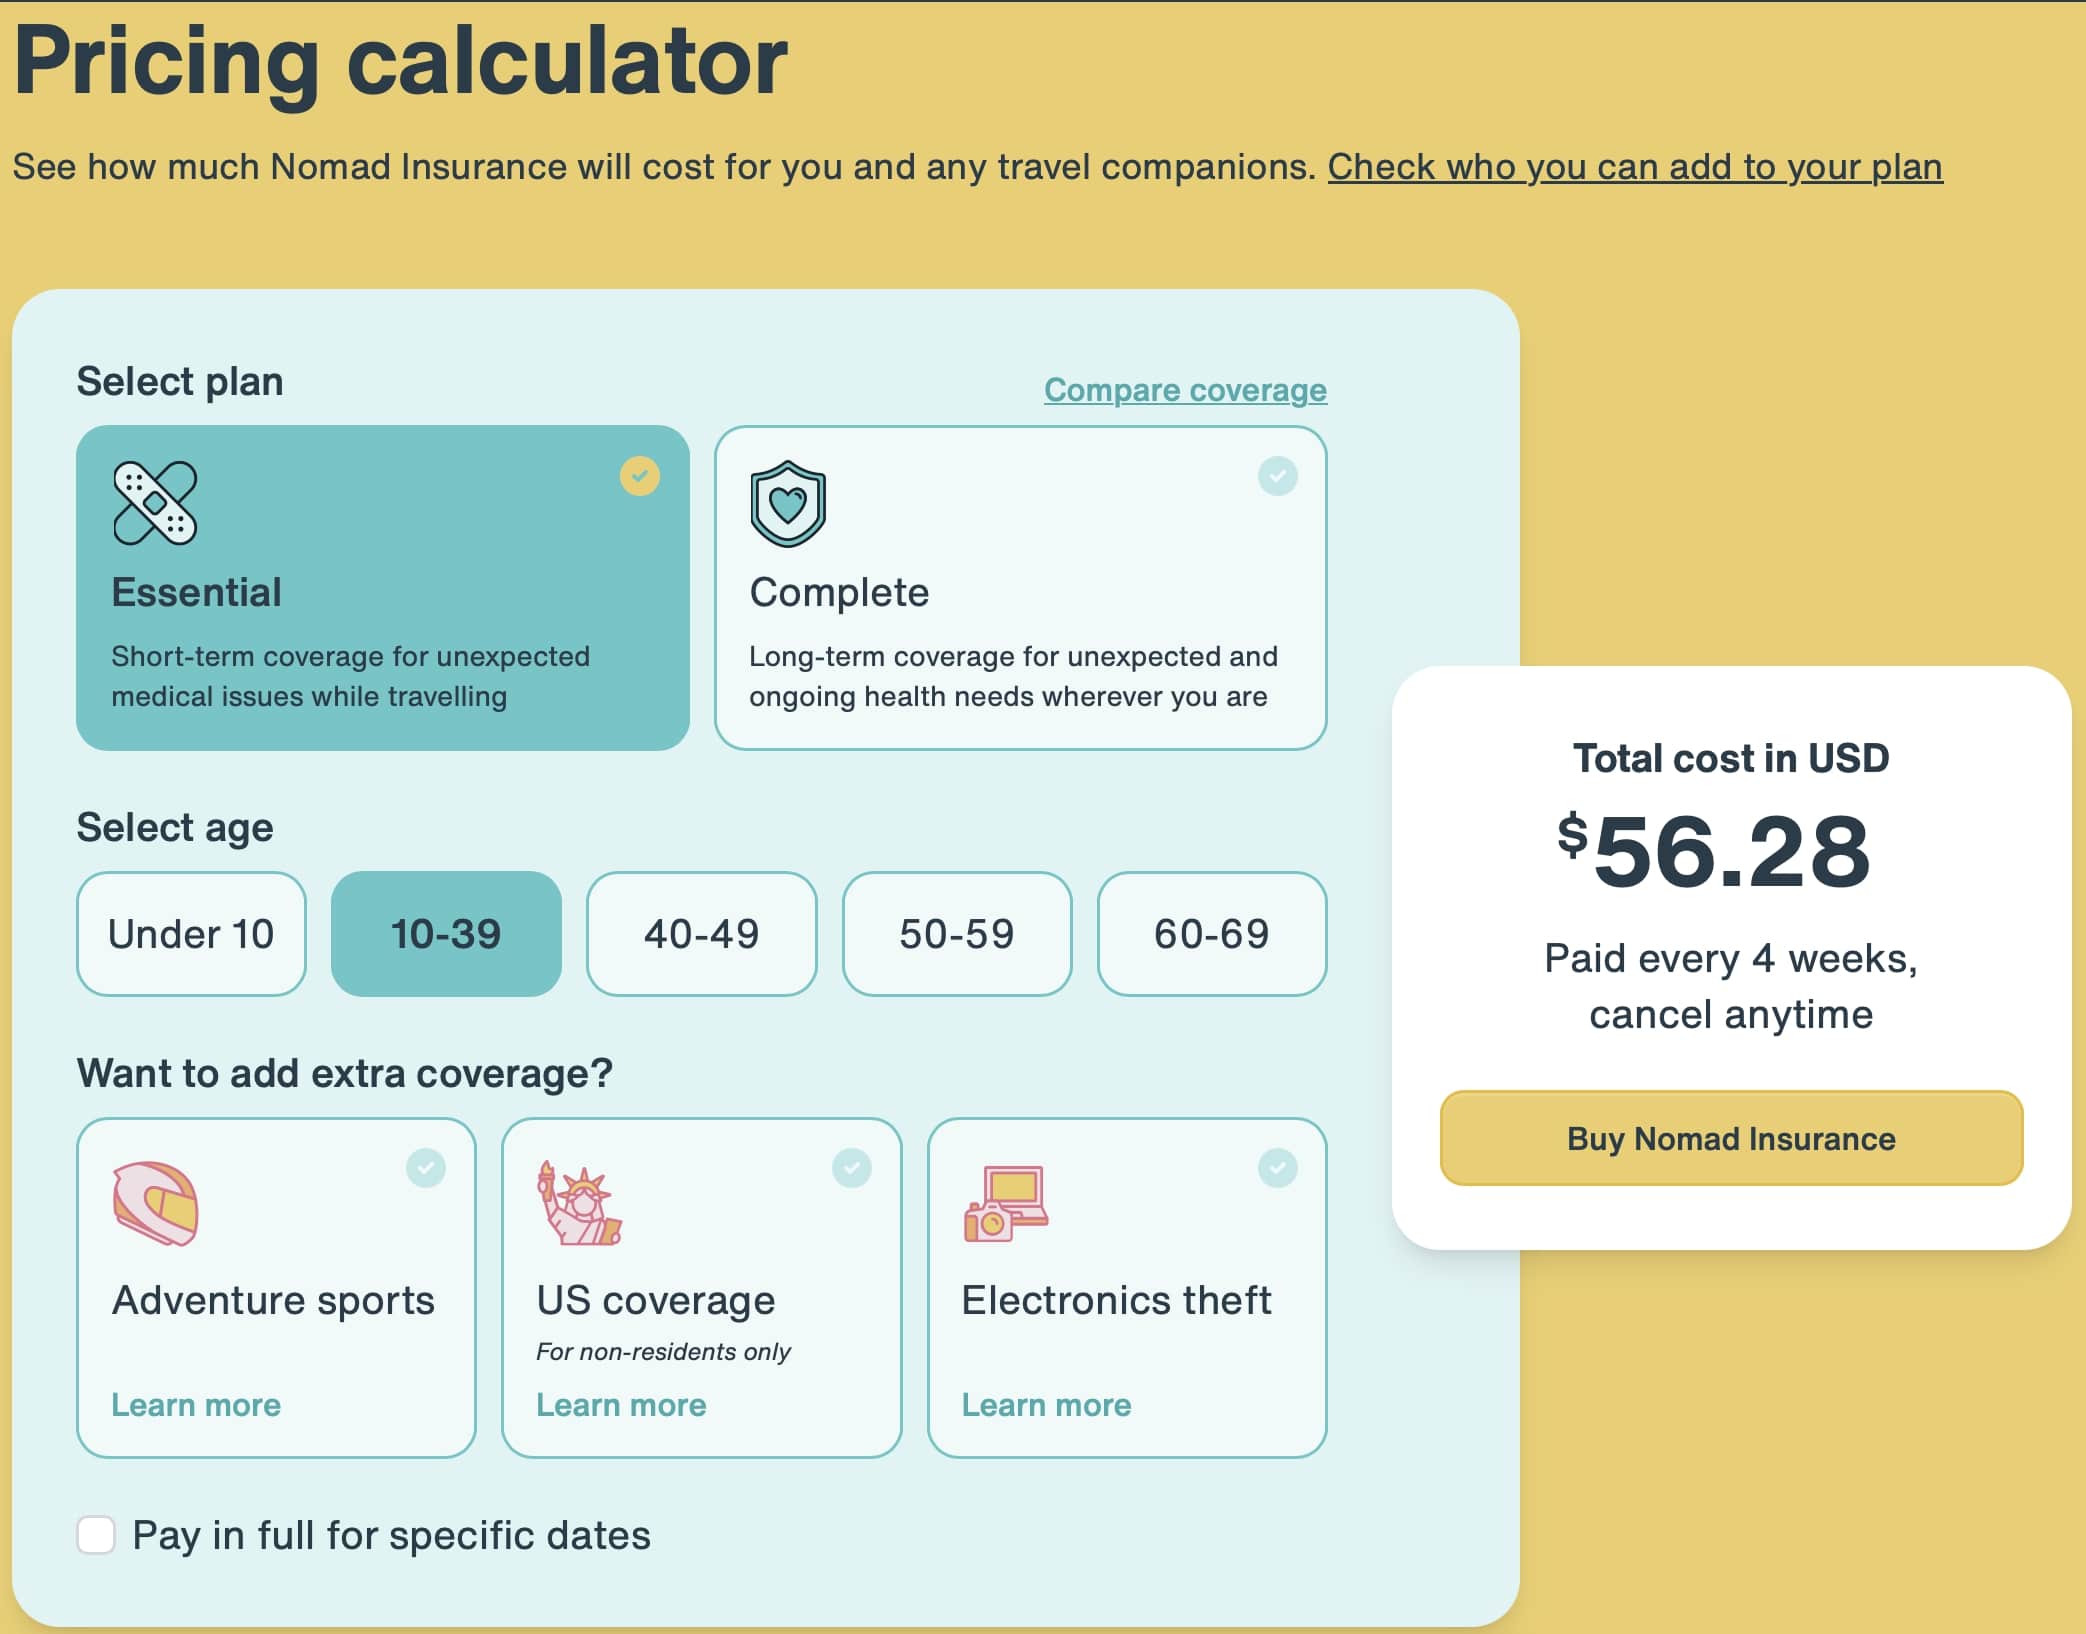Open the Compare coverage link
The height and width of the screenshot is (1634, 2086).
click(x=1185, y=390)
